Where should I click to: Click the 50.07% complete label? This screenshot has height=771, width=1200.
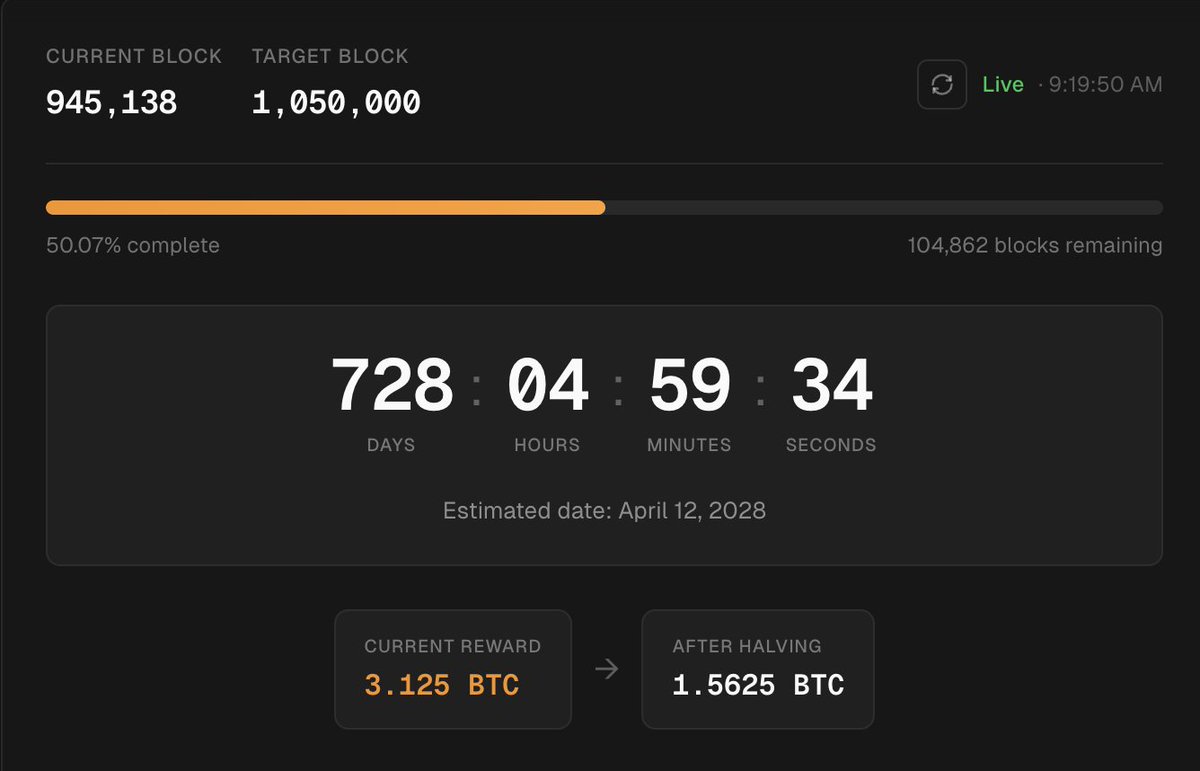pyautogui.click(x=132, y=245)
